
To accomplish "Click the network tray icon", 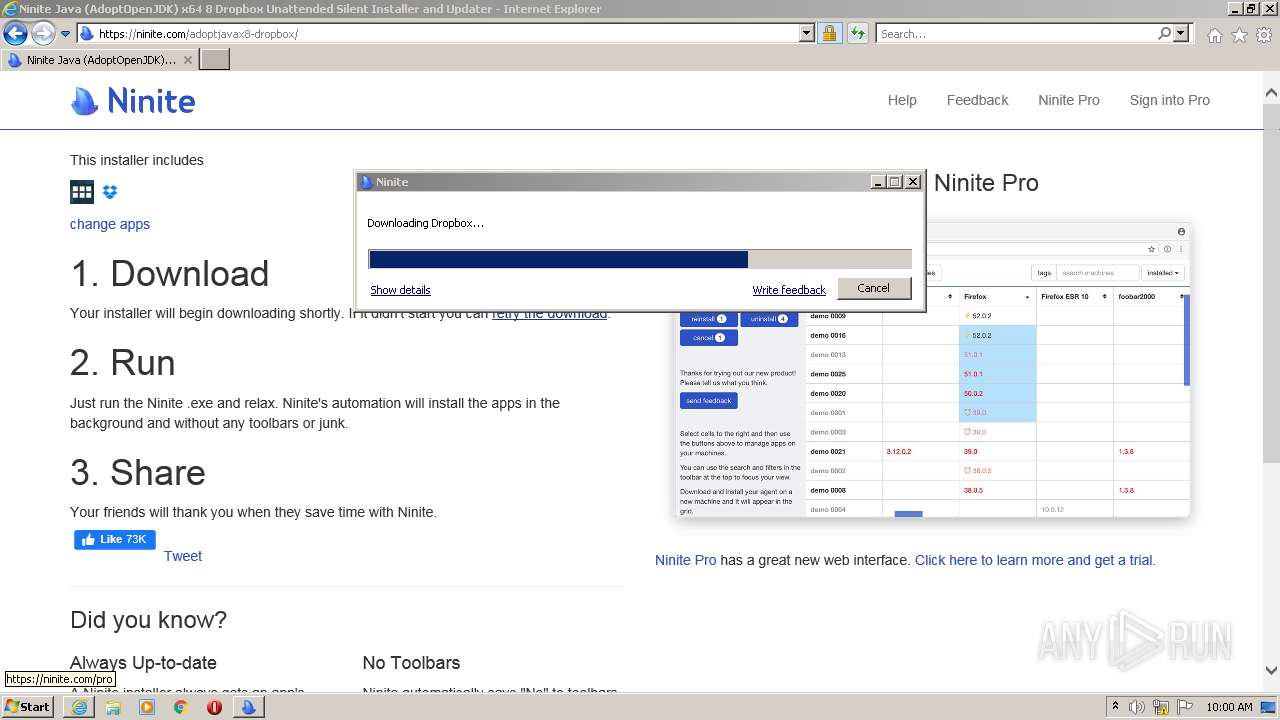I will 1162,707.
